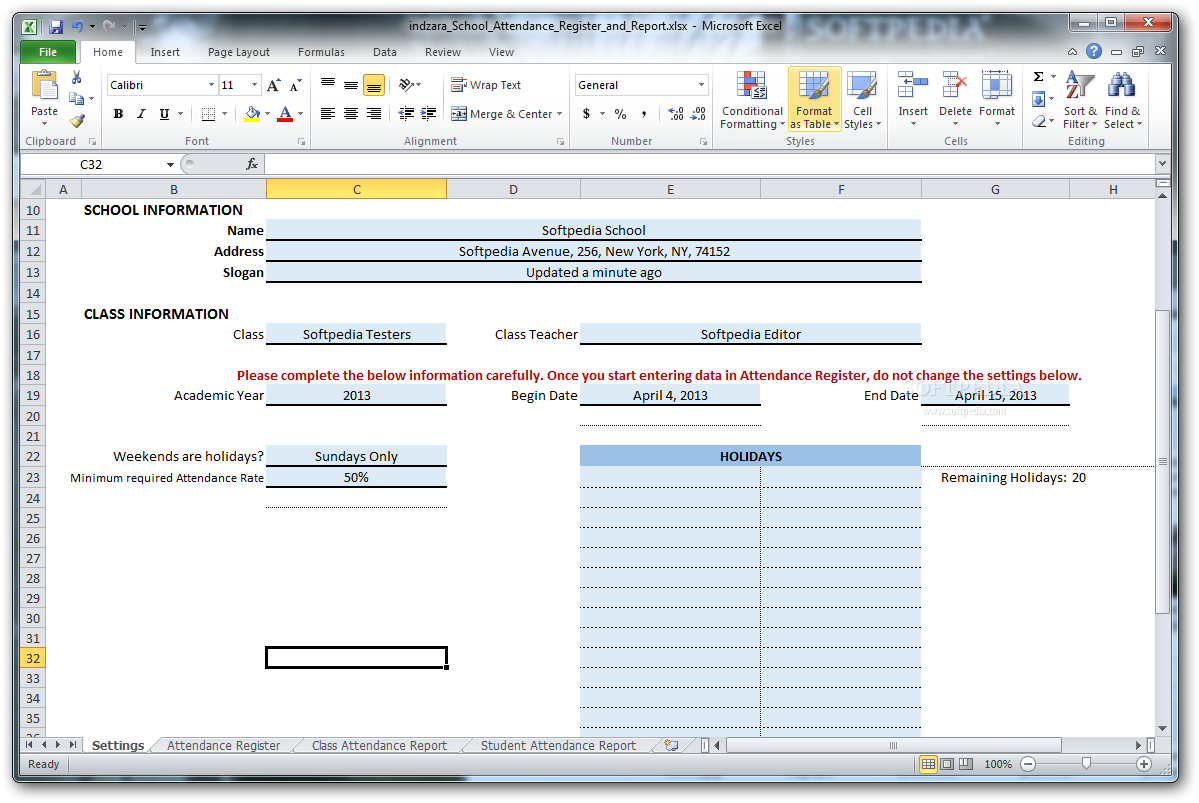The height and width of the screenshot is (803, 1199).
Task: Click the Format as Table button
Action: click(x=814, y=100)
